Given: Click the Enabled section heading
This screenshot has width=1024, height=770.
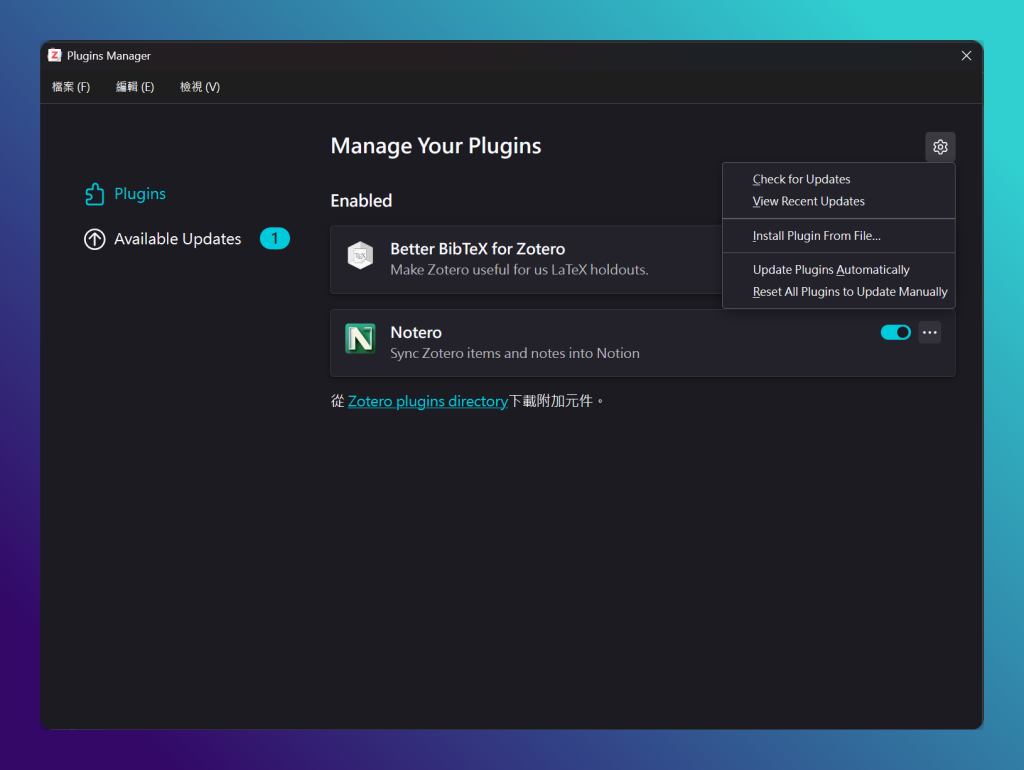Looking at the screenshot, I should pos(361,201).
